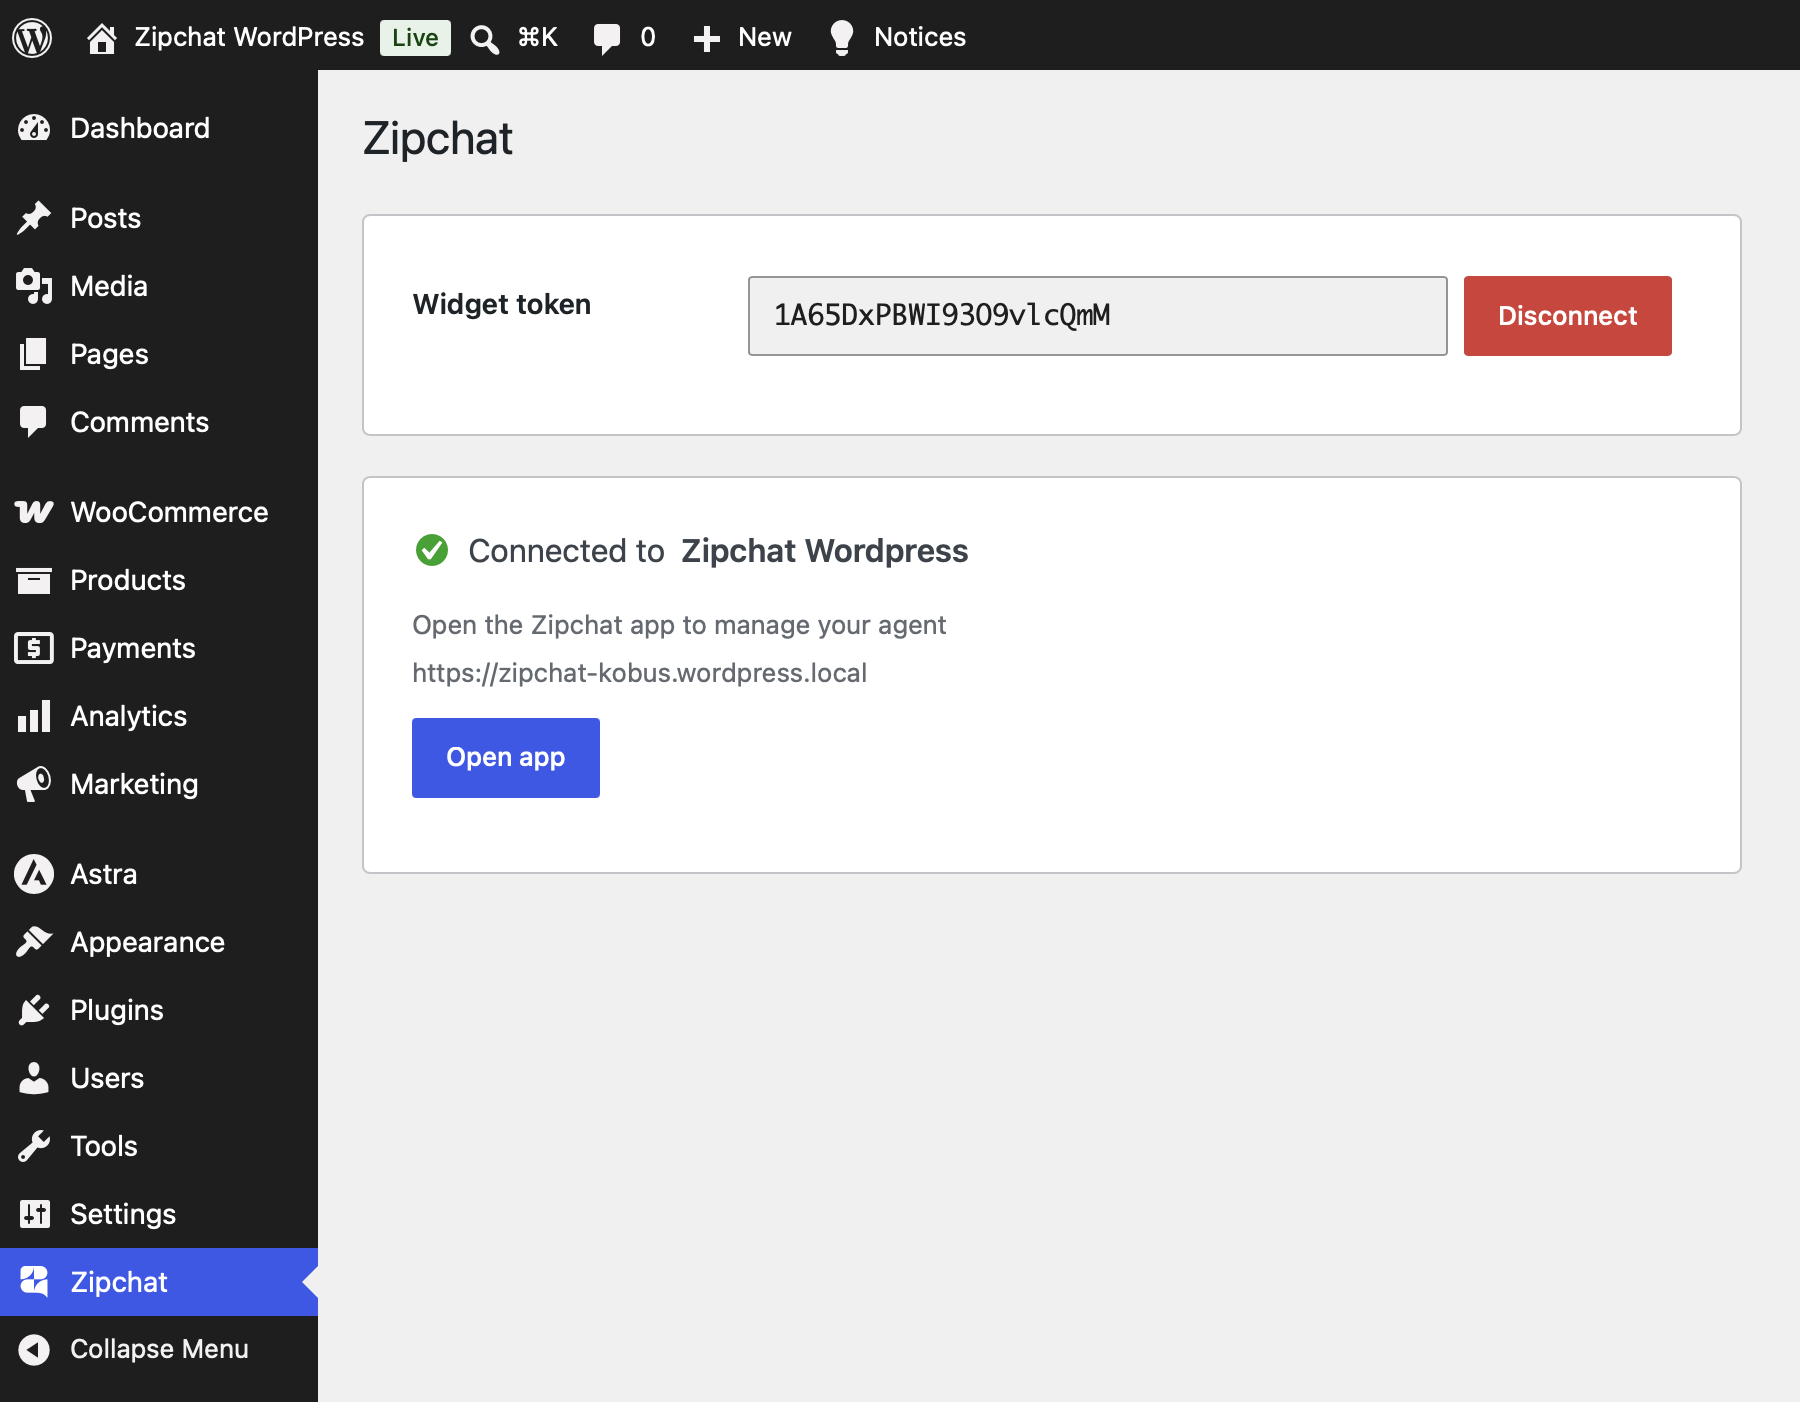1800x1402 pixels.
Task: Click the Zipchat logo icon in sidebar
Action: (x=34, y=1282)
